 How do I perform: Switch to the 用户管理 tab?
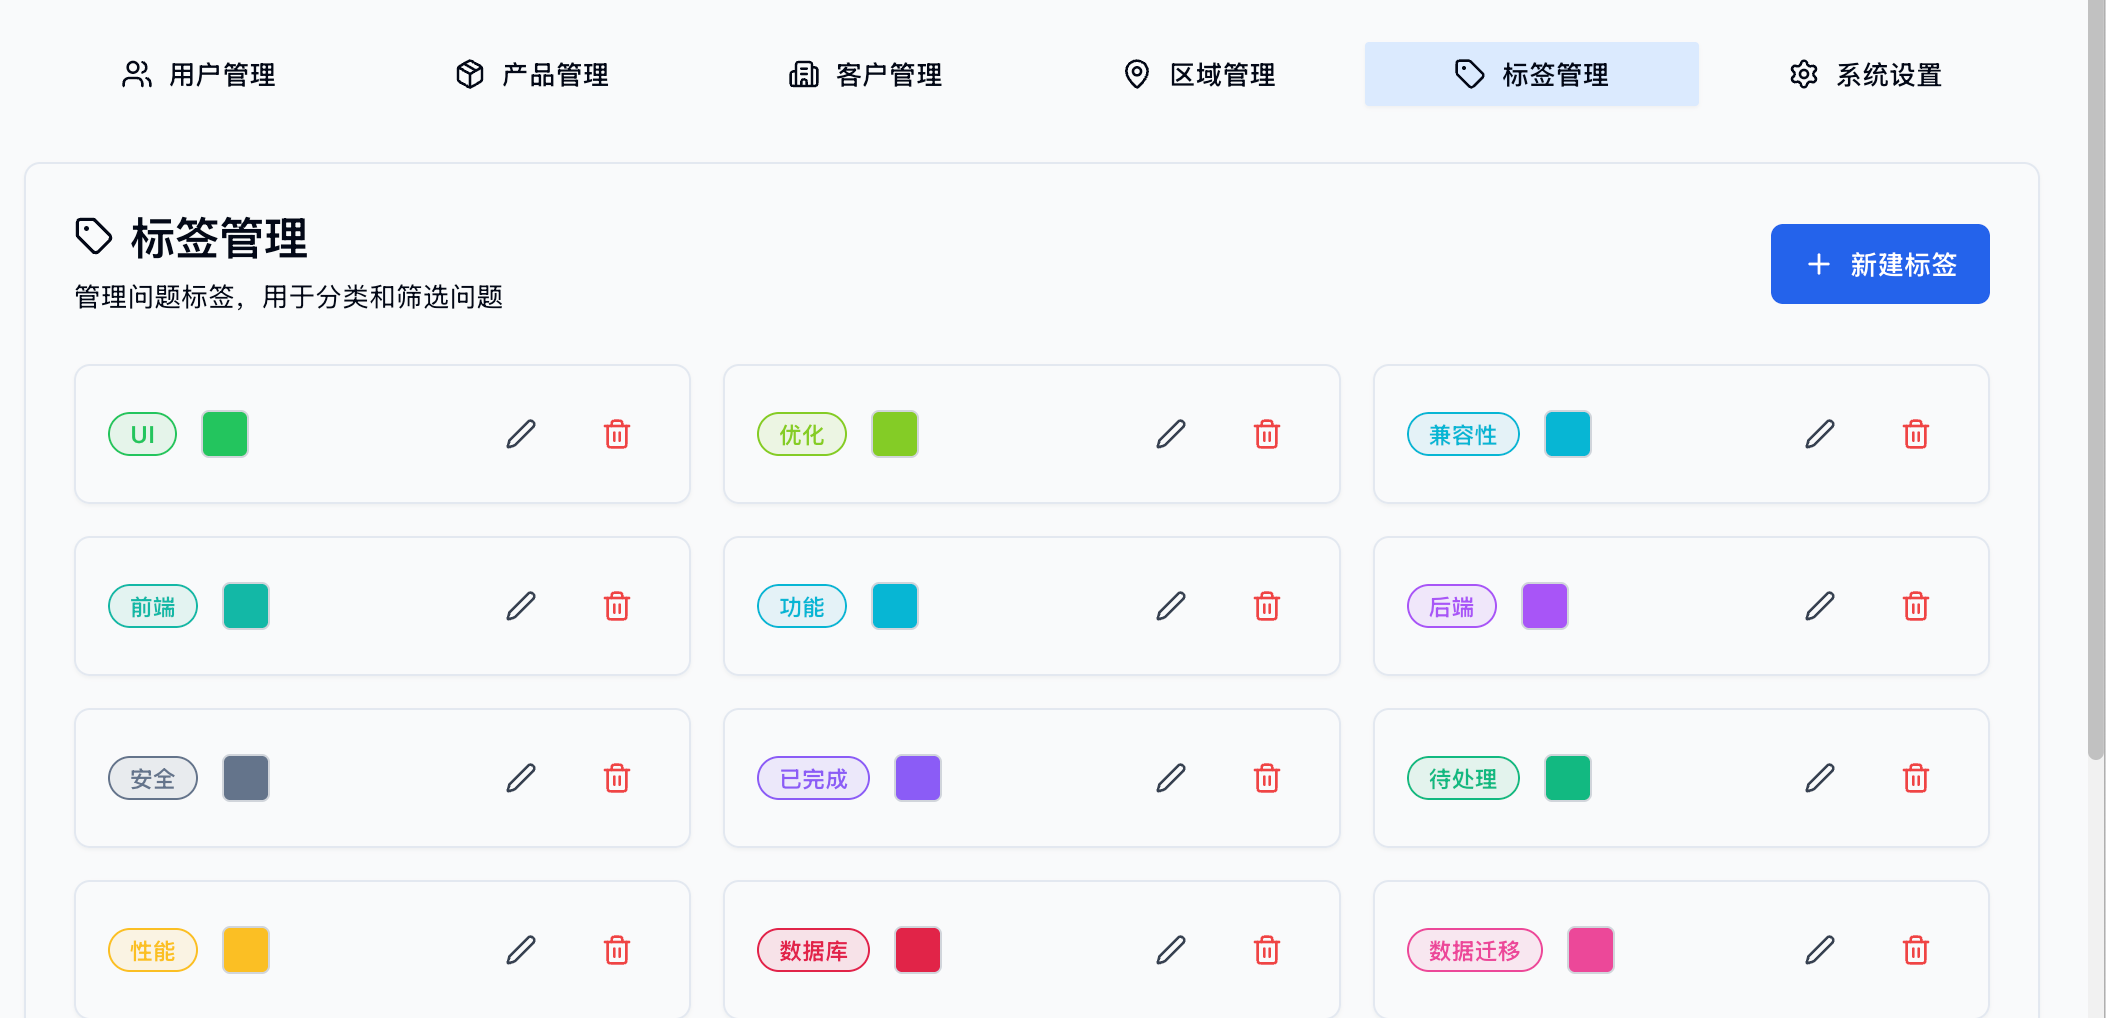(199, 74)
